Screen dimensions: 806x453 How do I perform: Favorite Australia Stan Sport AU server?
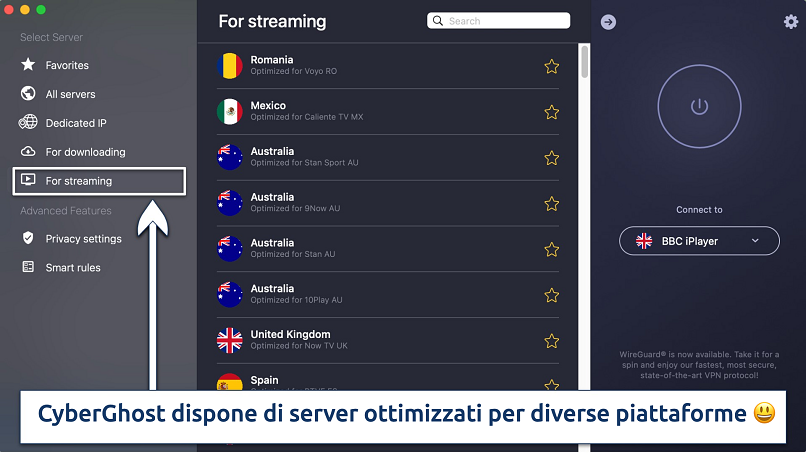[552, 158]
